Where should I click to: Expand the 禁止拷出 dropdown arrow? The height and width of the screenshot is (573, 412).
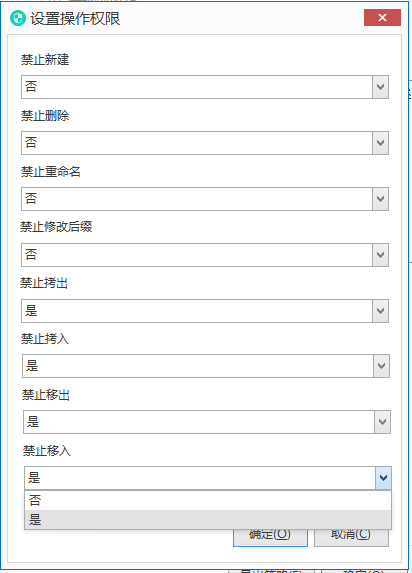click(x=380, y=311)
